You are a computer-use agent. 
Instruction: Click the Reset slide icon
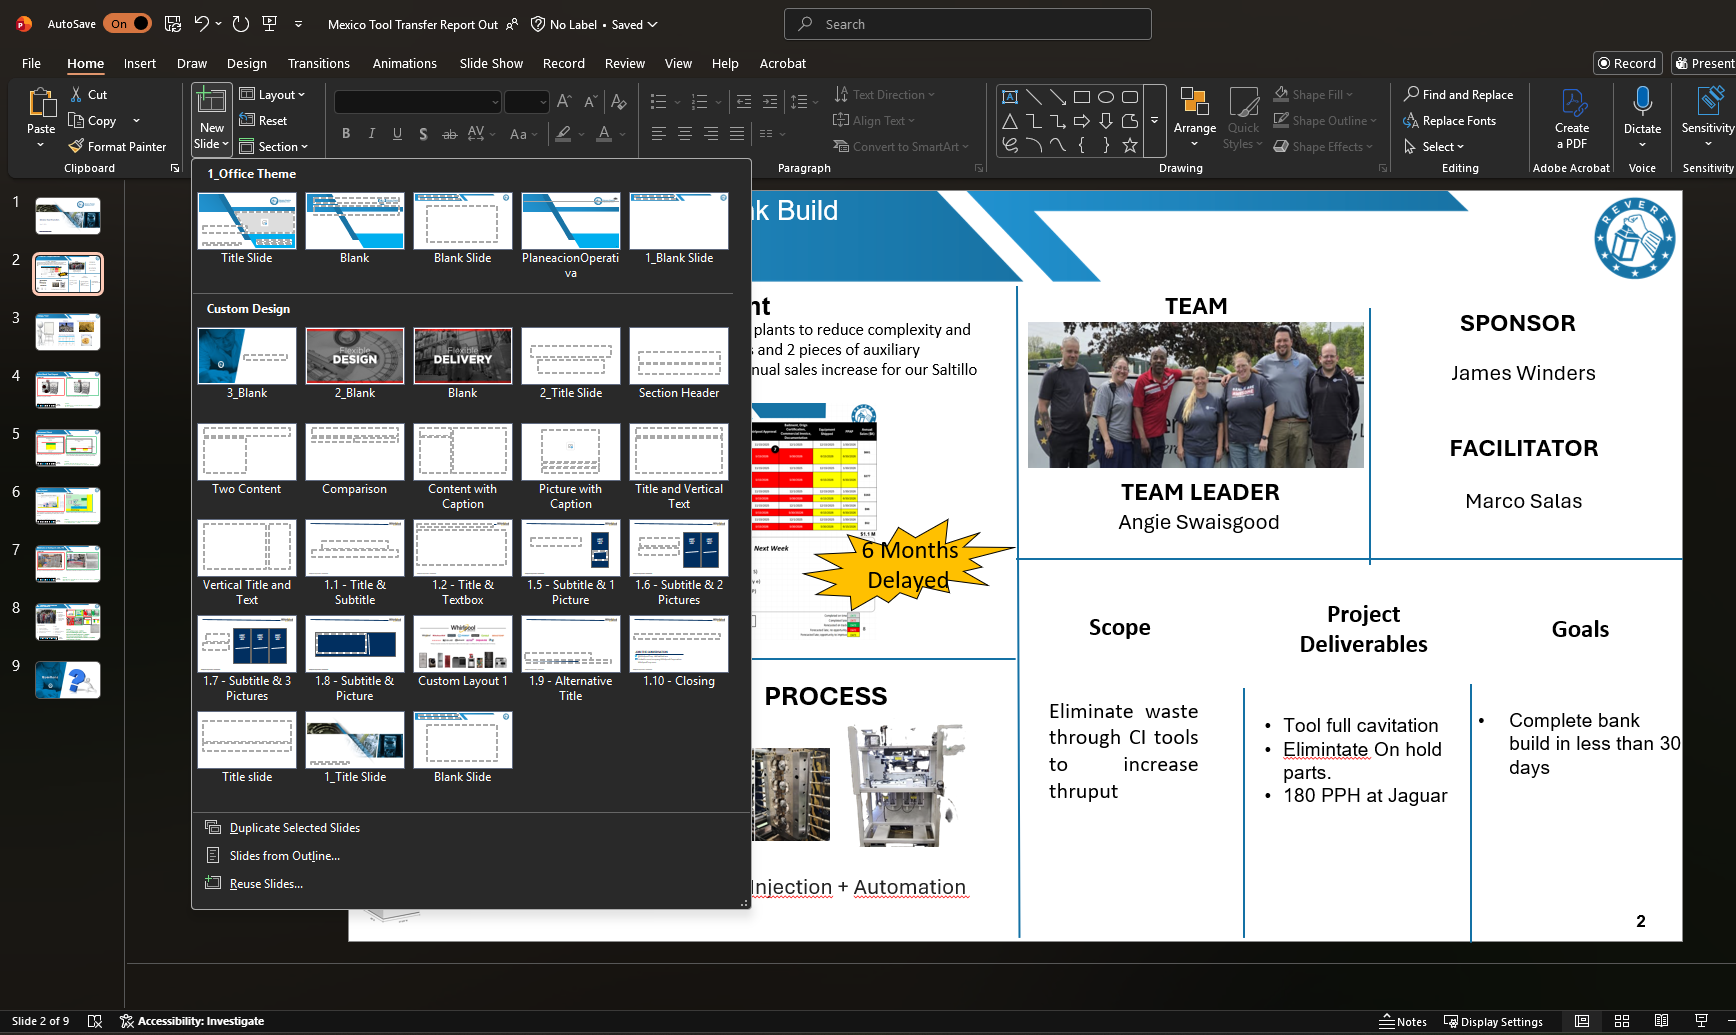247,120
